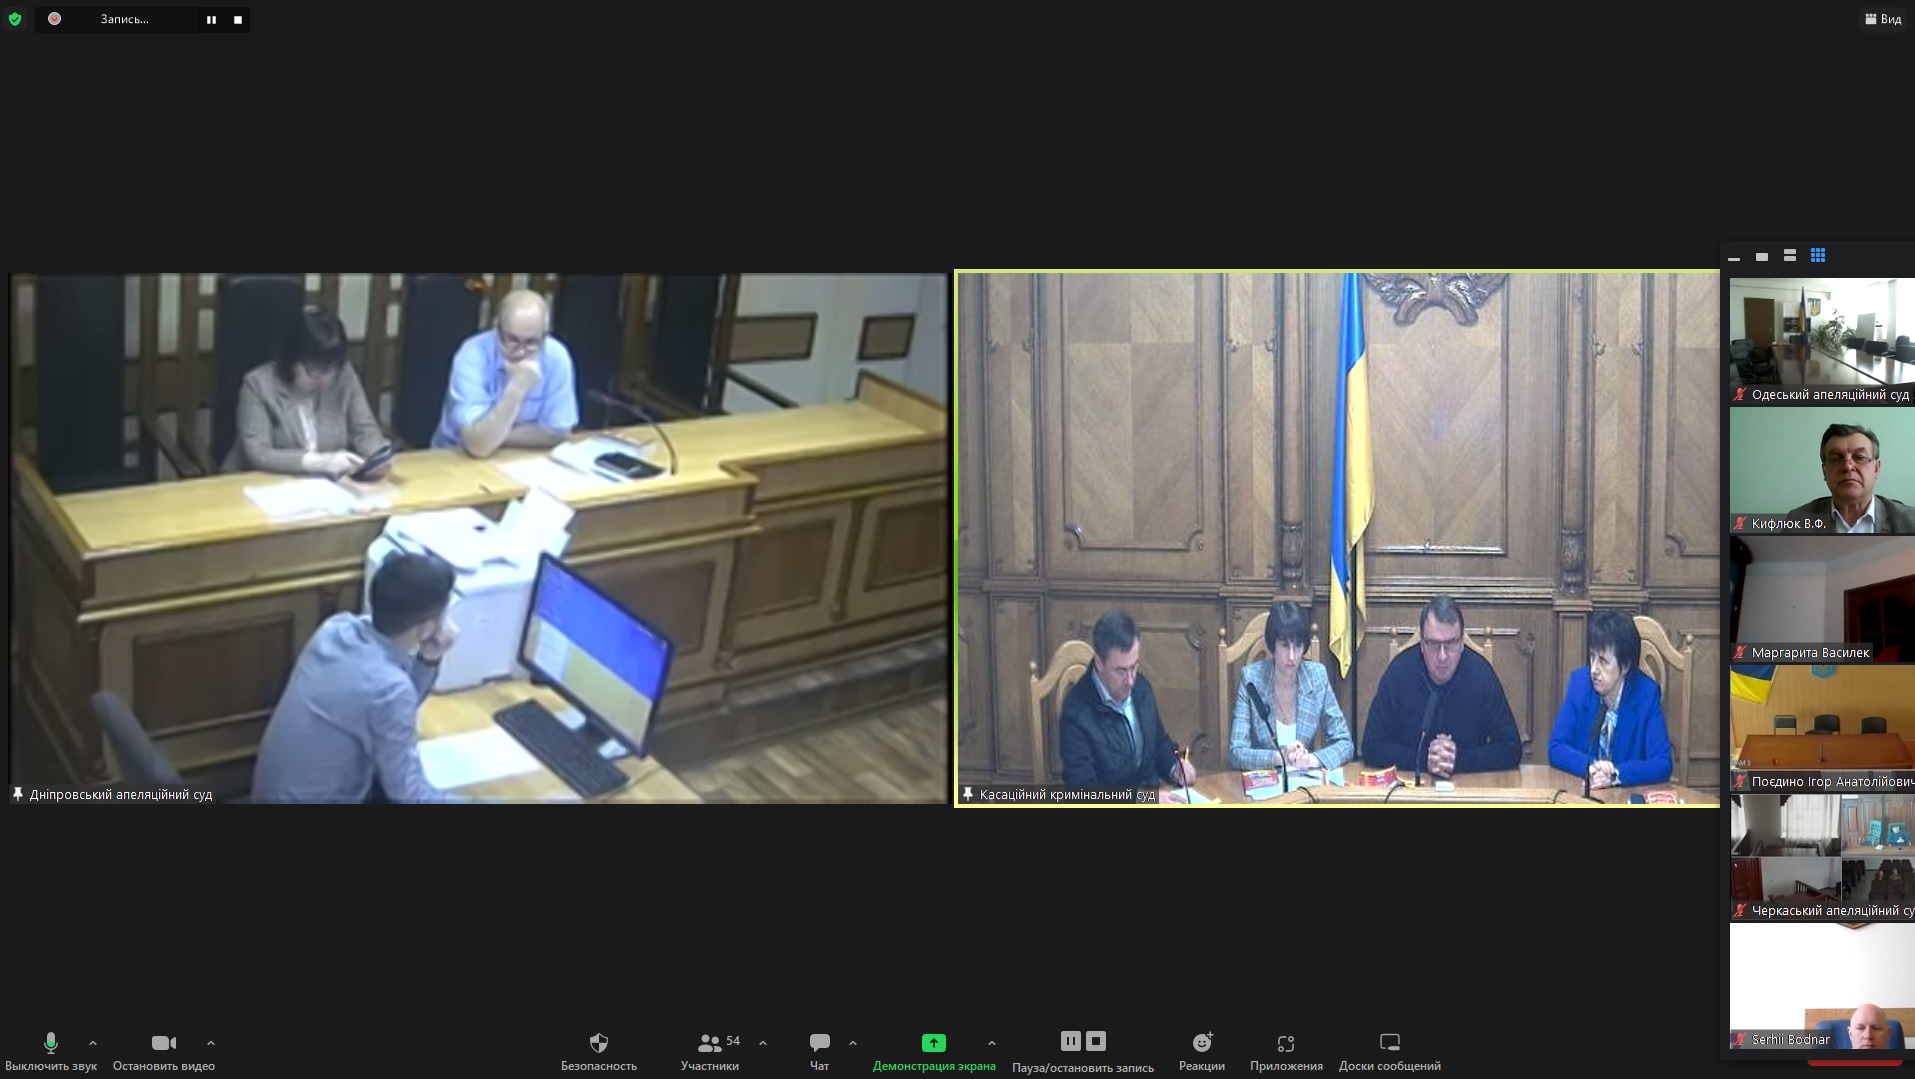Expand audio options arrow beside the microphone

click(x=93, y=1043)
